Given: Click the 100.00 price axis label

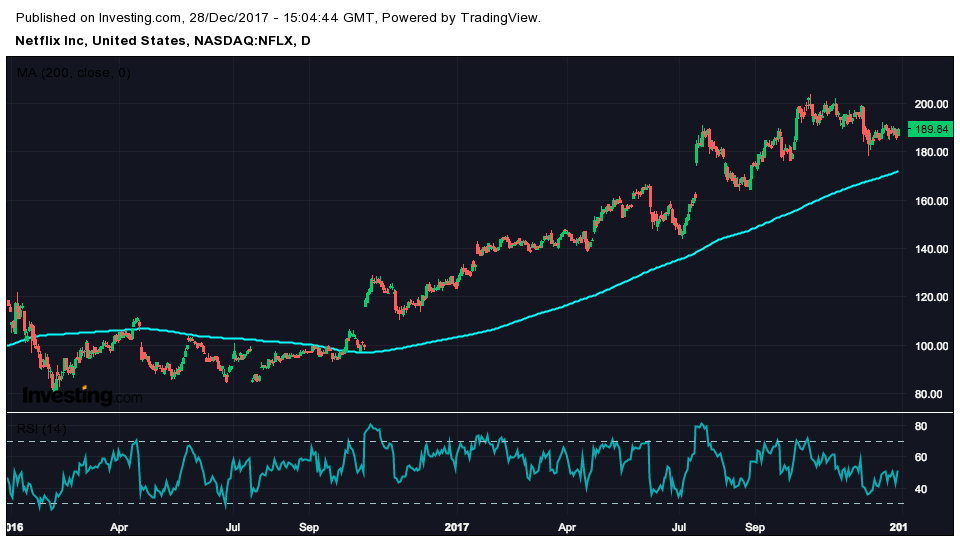Looking at the screenshot, I should pos(931,347).
